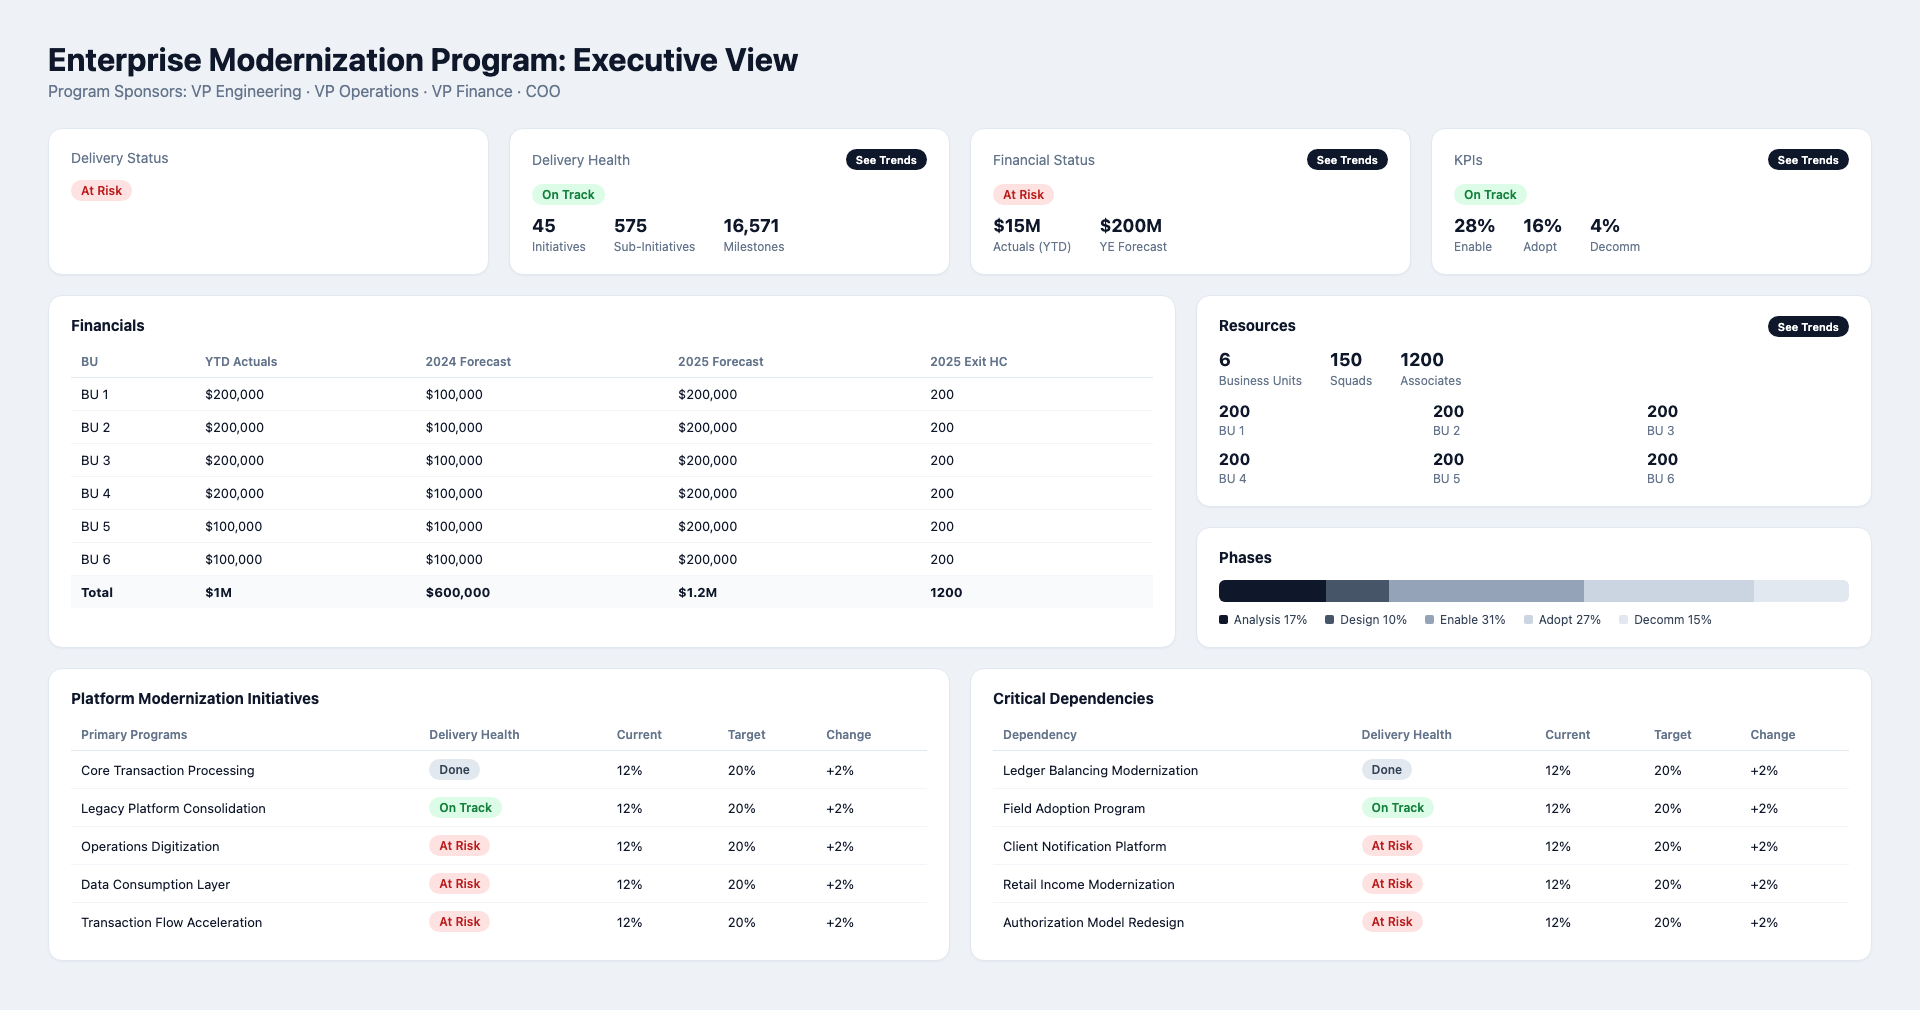The height and width of the screenshot is (1010, 1920).
Task: Select Authorization Model Redesign dependency
Action: 1421,922
